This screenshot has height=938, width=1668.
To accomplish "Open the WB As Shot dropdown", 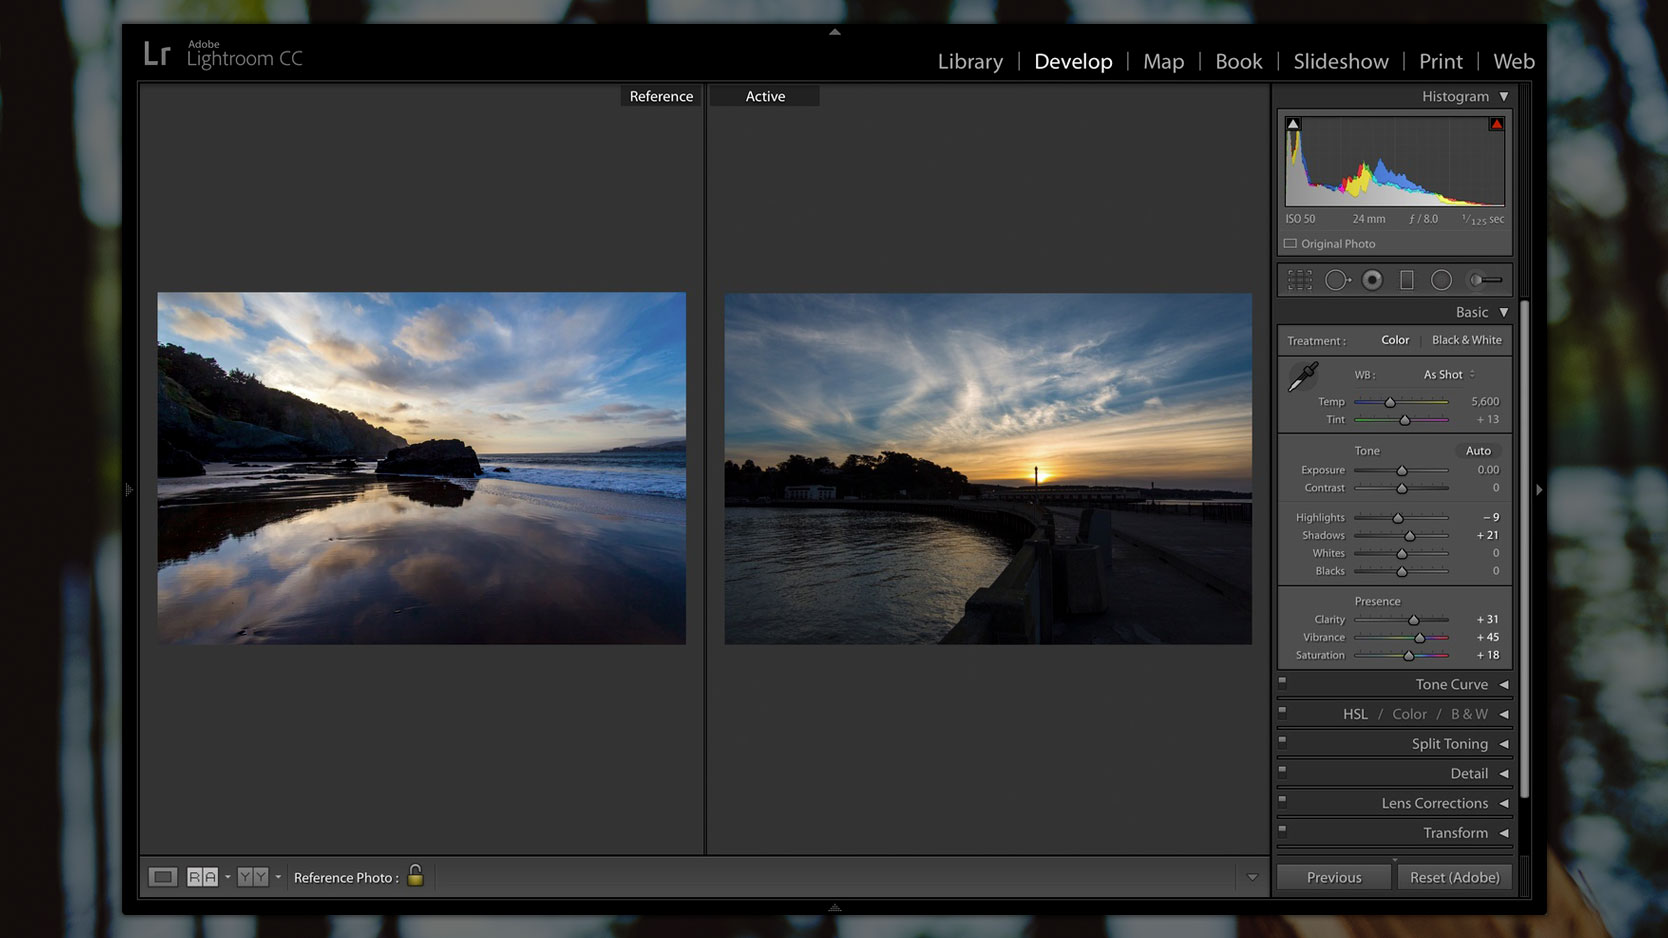I will click(x=1443, y=374).
